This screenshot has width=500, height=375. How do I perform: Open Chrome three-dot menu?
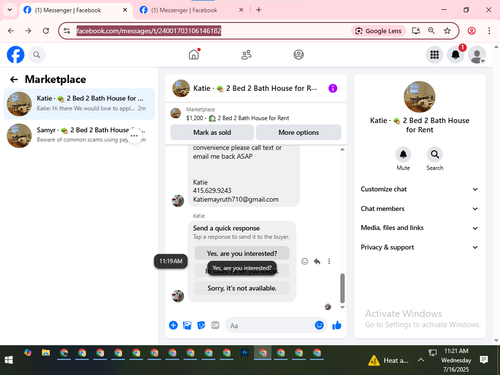coord(489,31)
